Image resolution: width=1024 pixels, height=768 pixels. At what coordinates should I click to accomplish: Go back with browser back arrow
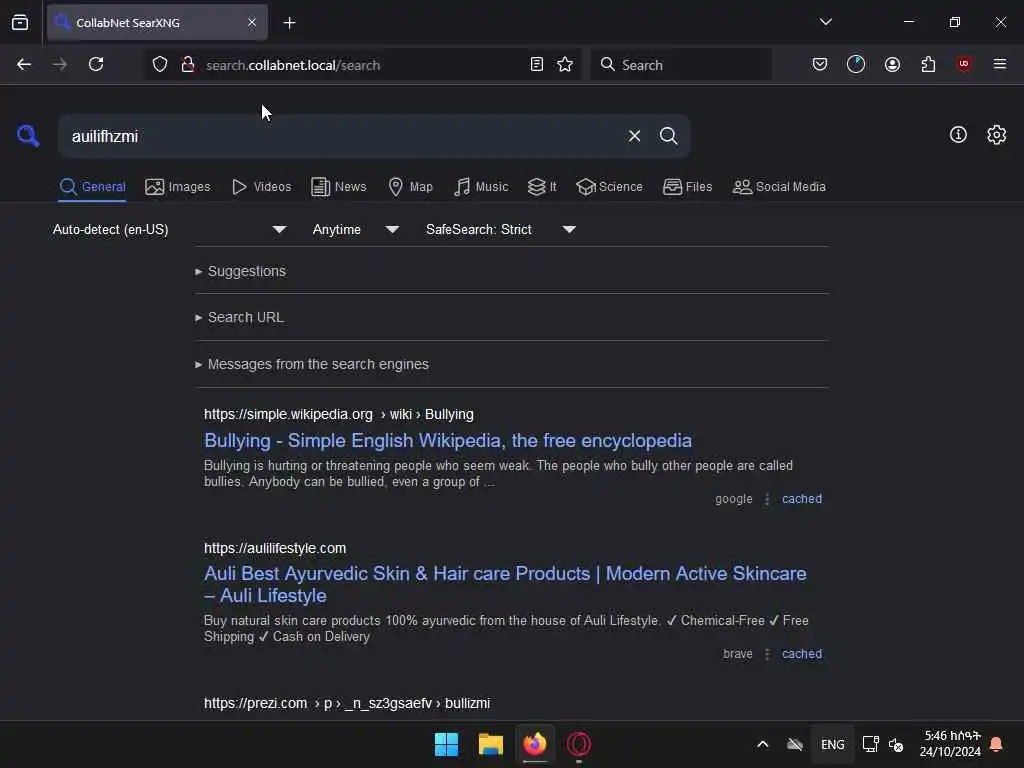pos(24,64)
